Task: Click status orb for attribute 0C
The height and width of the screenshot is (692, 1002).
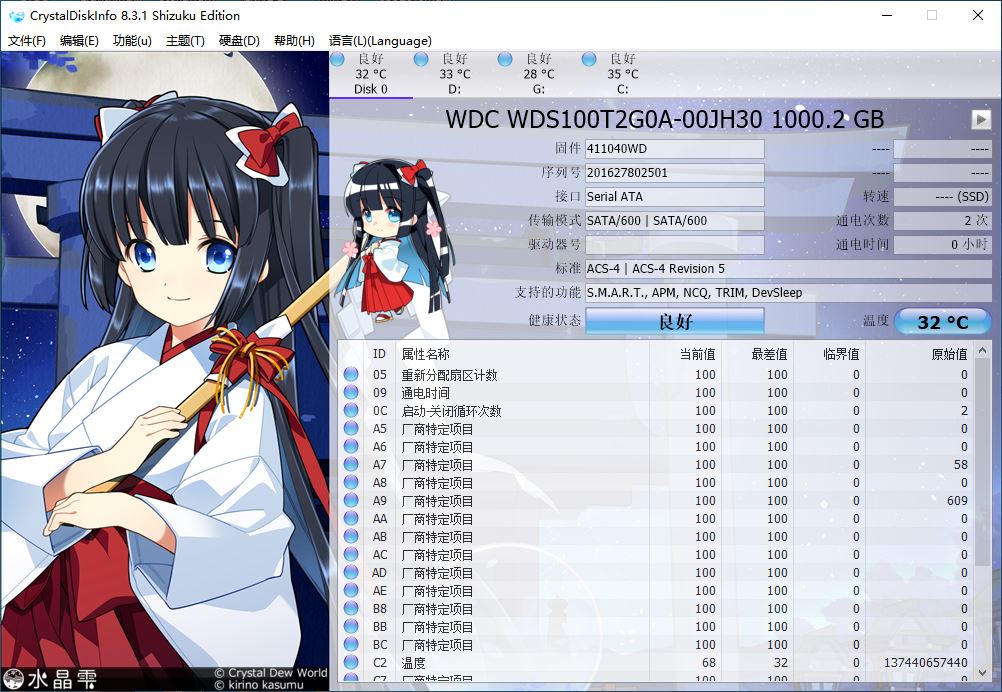Action: coord(351,410)
